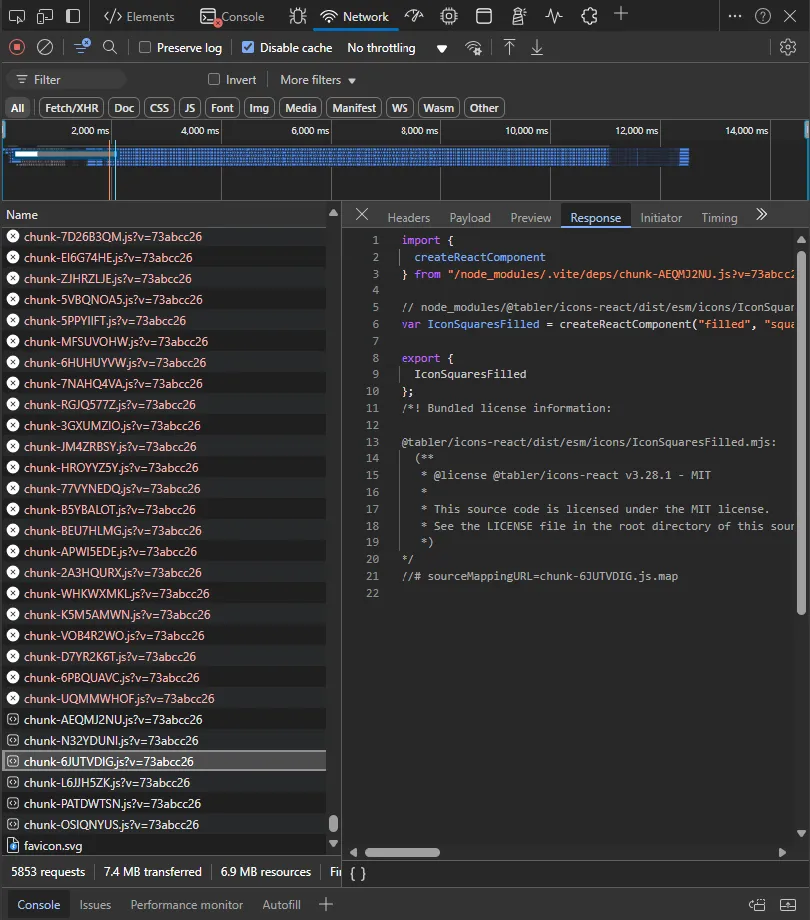Filter by Doc requests

coord(124,108)
